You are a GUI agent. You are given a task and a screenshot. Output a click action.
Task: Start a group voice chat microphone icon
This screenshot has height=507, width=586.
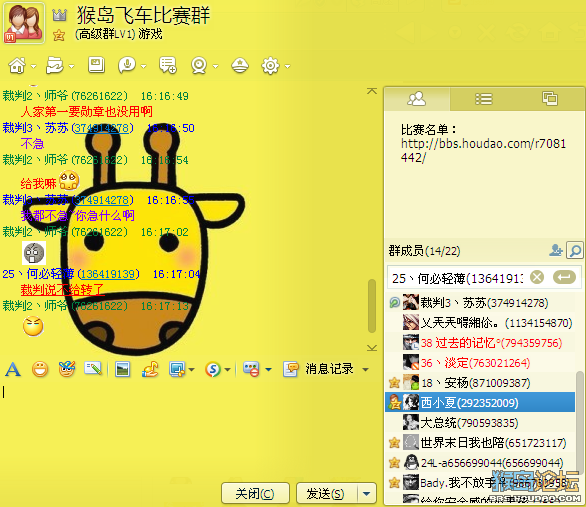pos(127,66)
